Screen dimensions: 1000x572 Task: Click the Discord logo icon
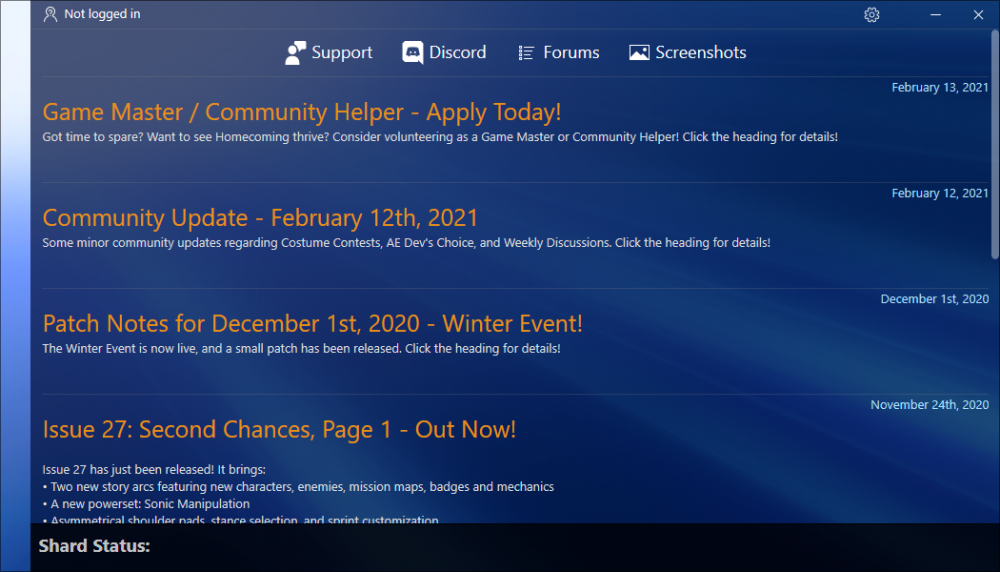coord(413,52)
